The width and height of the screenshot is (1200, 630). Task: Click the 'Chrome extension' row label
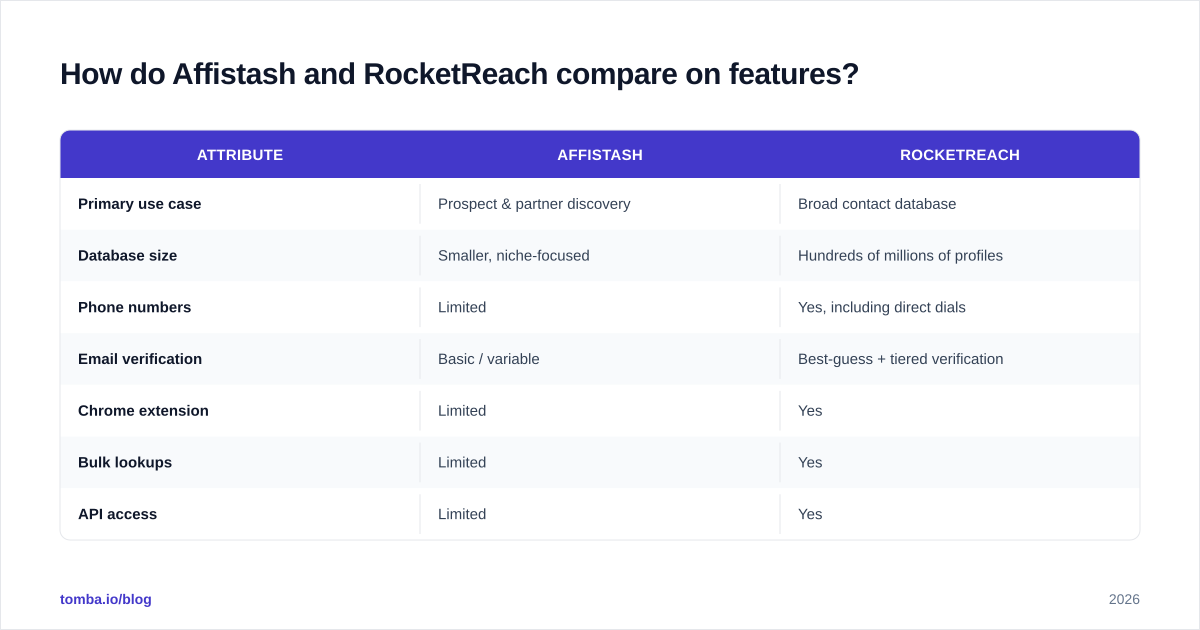(x=144, y=411)
